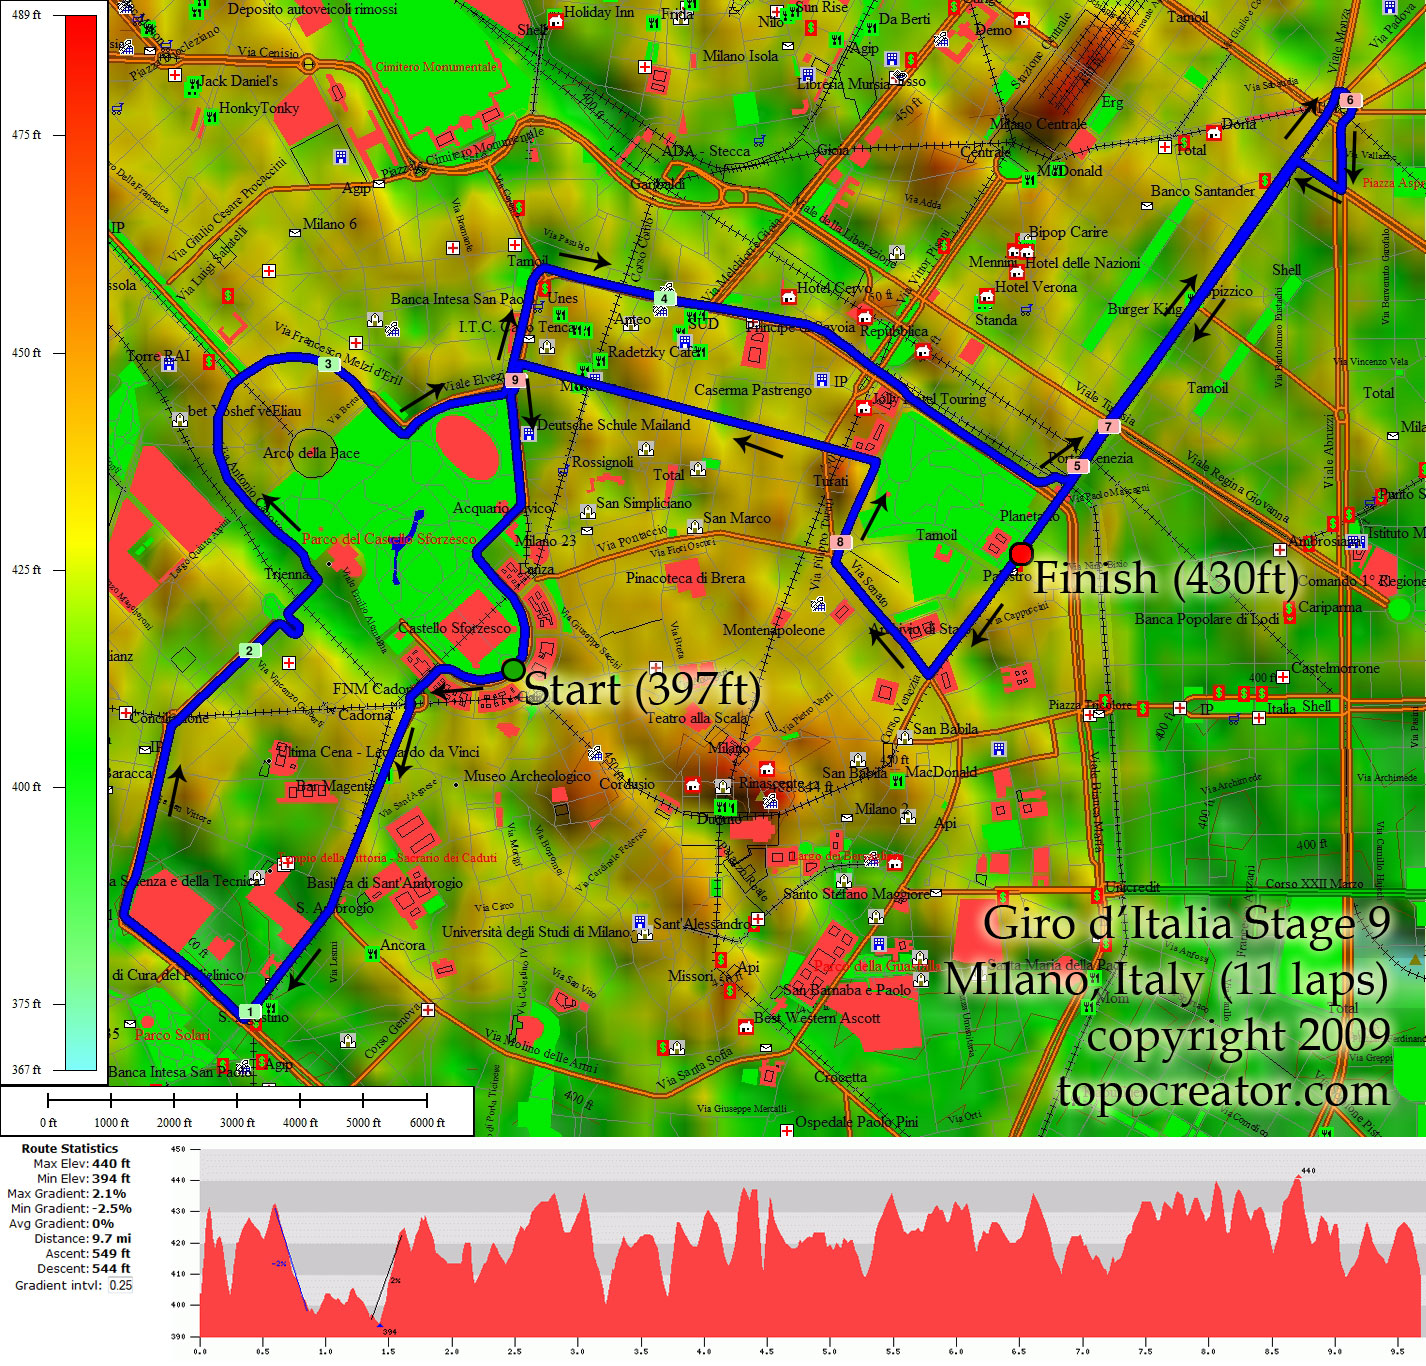Click the shopping cart icon beside Standa
The width and height of the screenshot is (1426, 1366).
click(1026, 310)
